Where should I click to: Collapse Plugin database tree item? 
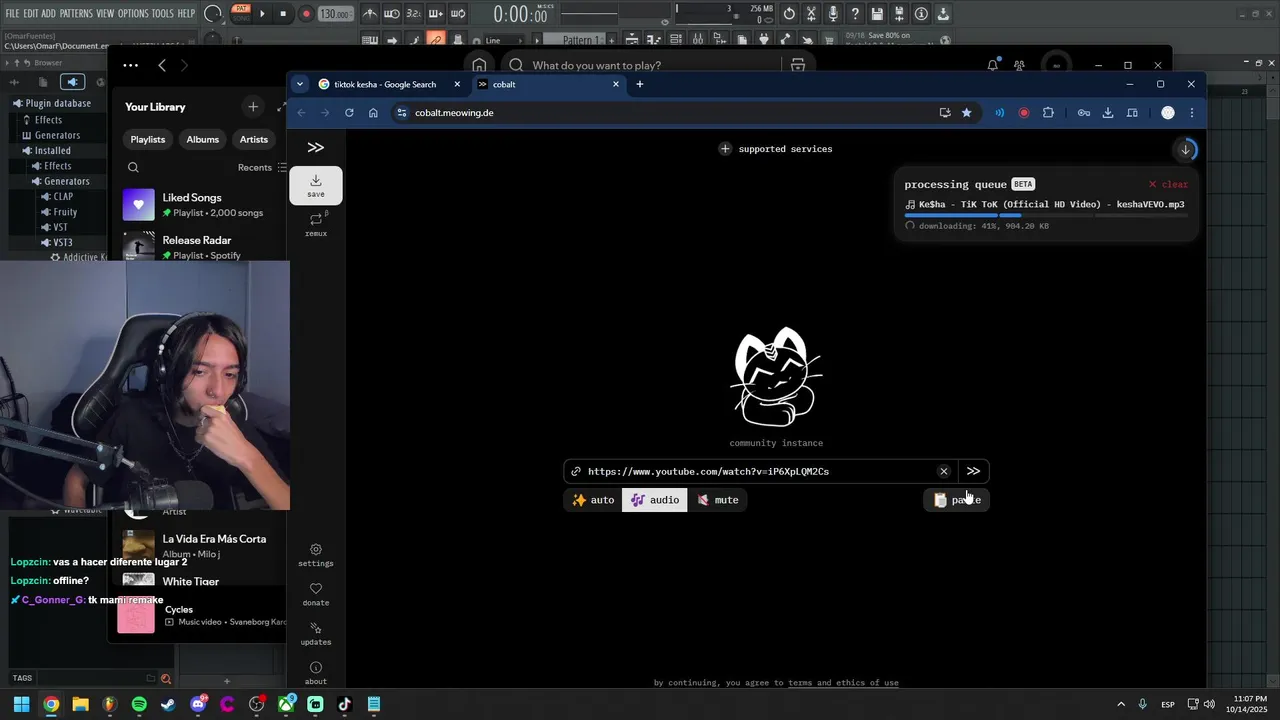(52, 103)
